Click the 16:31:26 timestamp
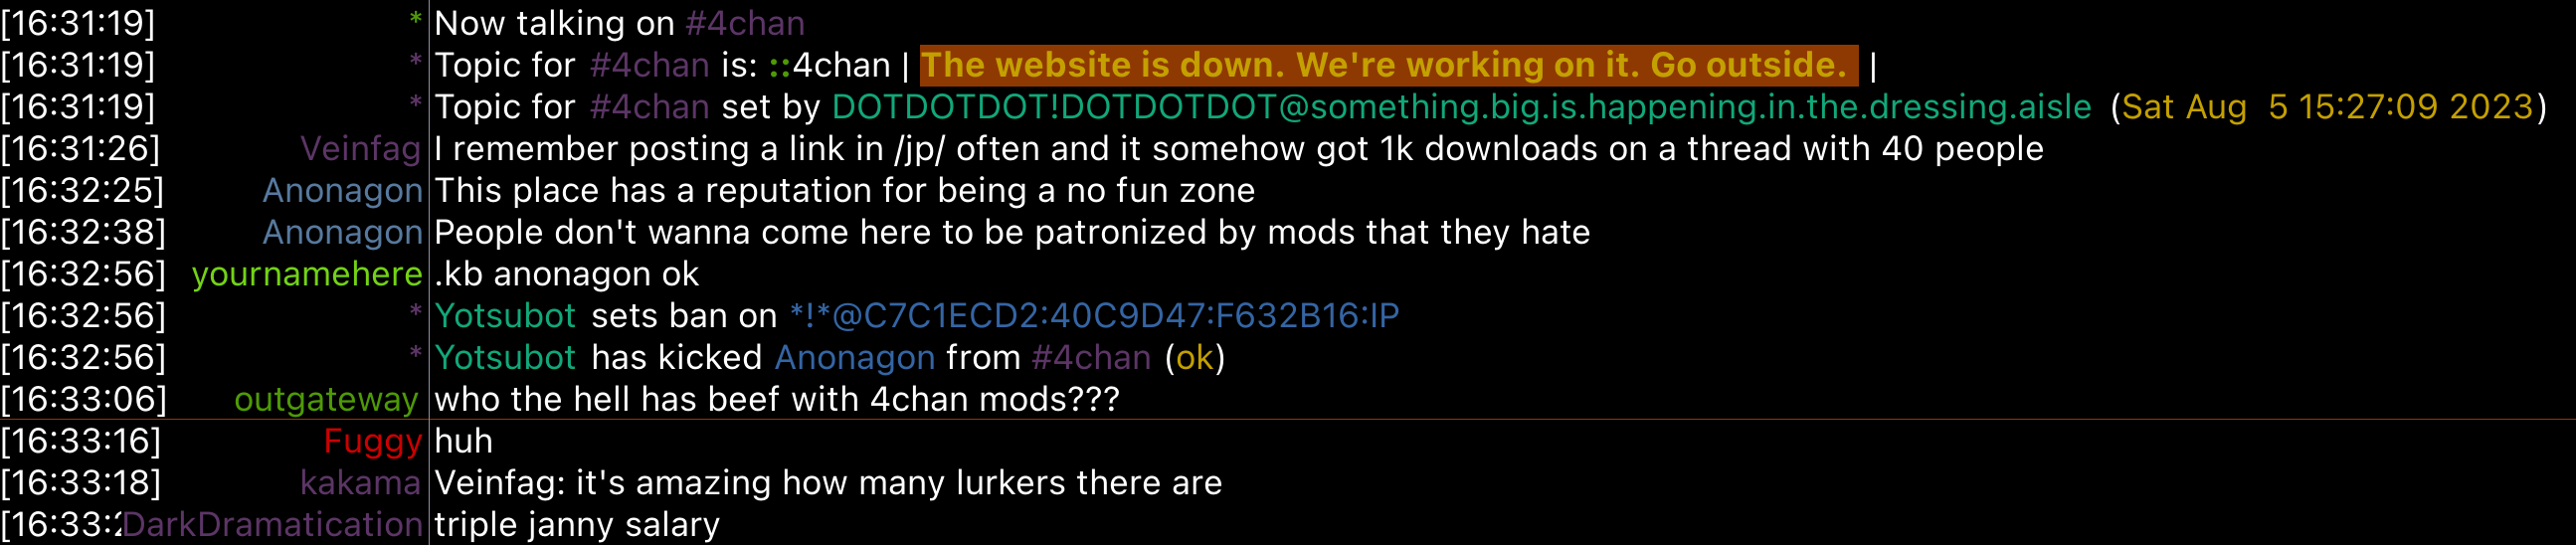Viewport: 2576px width, 545px height. (80, 149)
